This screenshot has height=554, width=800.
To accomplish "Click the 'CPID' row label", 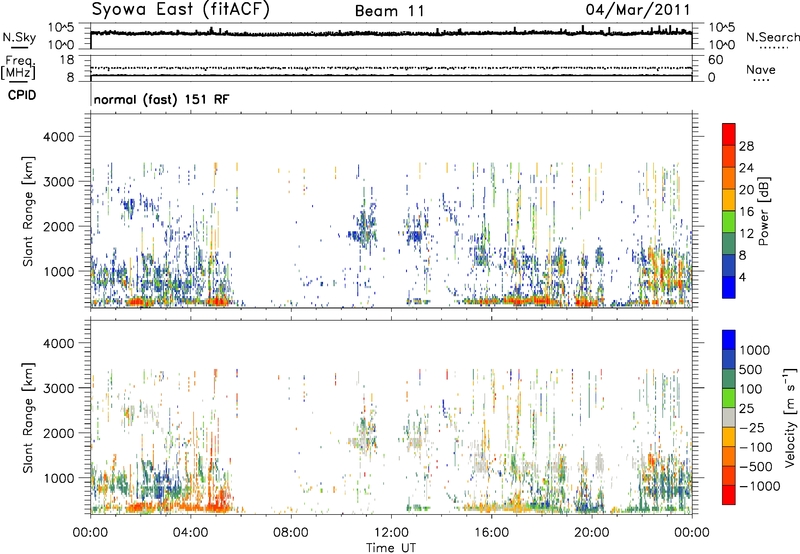I will click(22, 95).
